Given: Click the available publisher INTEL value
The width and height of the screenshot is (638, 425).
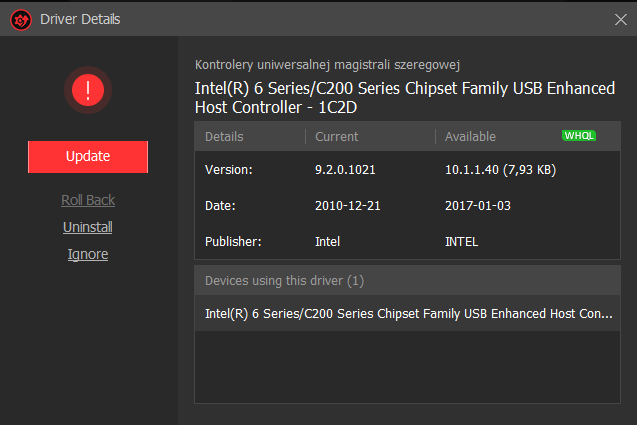Looking at the screenshot, I should coord(461,242).
